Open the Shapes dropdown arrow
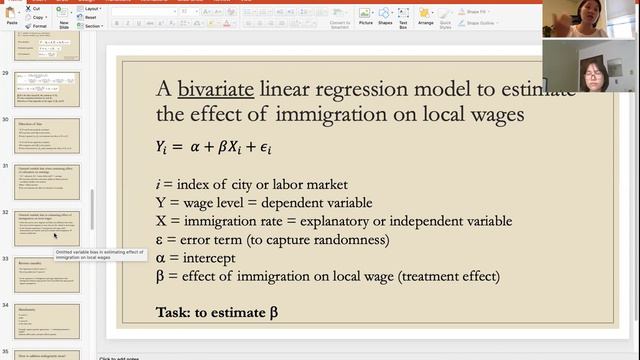Image resolution: width=640 pixels, height=360 pixels. [x=393, y=13]
